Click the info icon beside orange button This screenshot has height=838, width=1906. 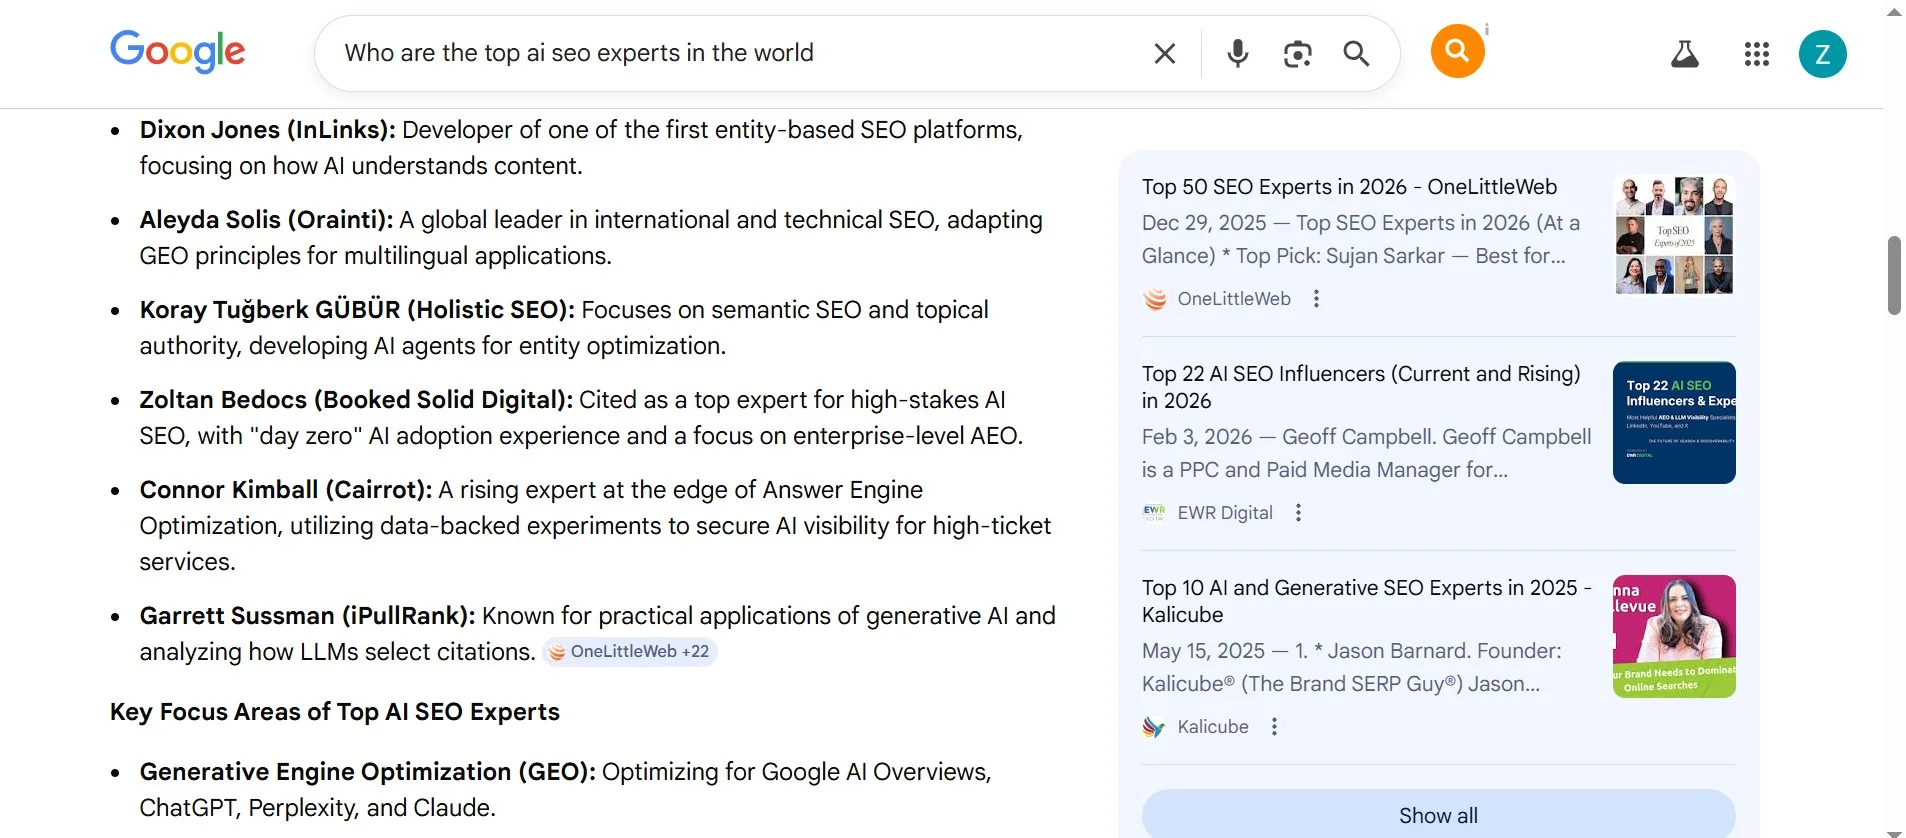pos(1487,29)
